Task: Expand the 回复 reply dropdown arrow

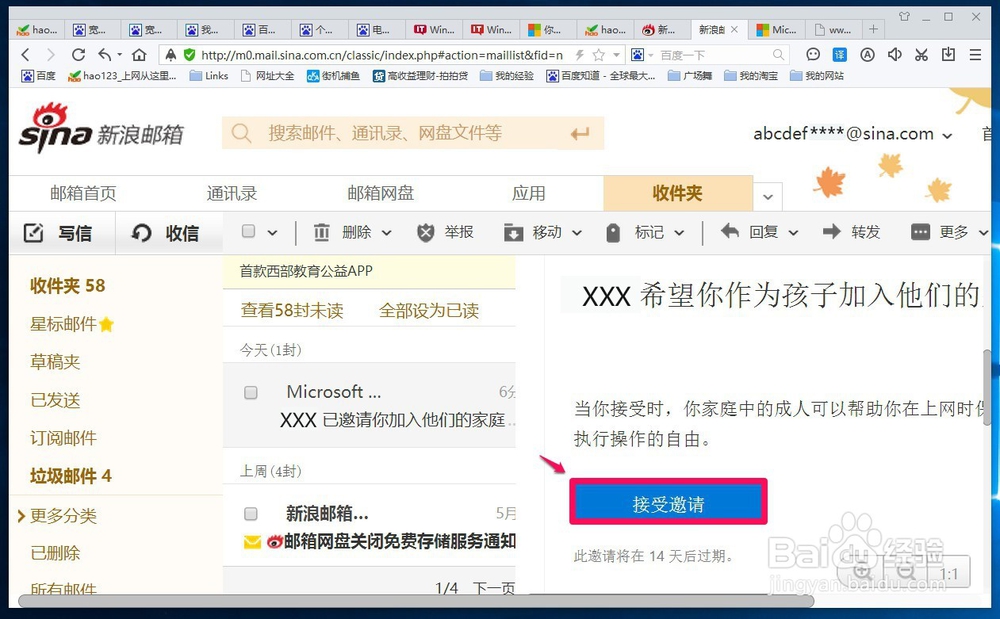Action: [x=793, y=233]
